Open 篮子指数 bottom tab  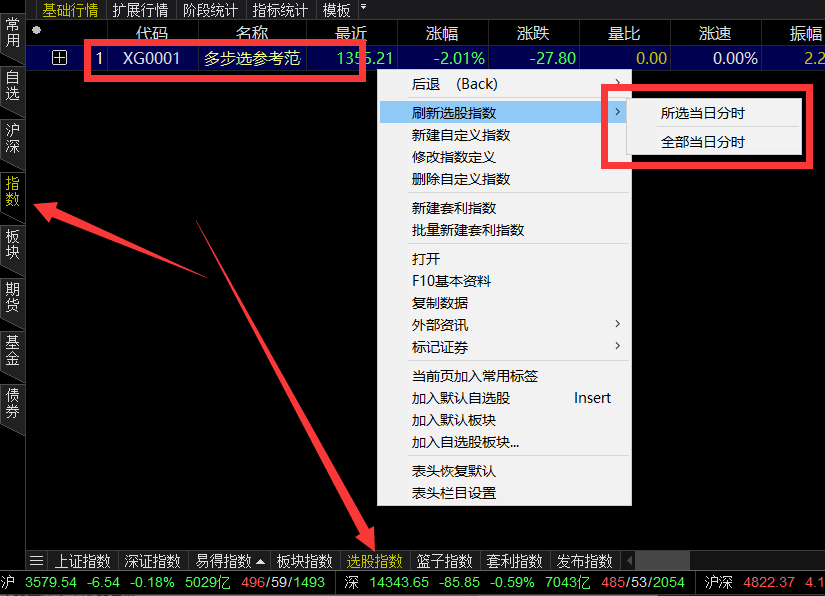[x=445, y=561]
